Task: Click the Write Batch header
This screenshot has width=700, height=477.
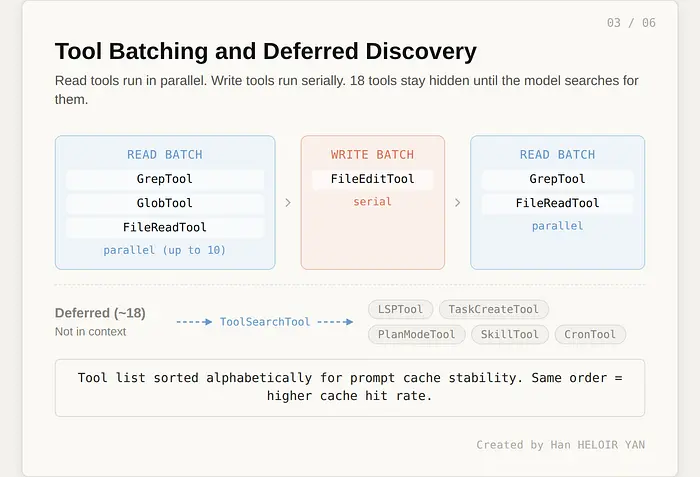Action: [x=372, y=155]
